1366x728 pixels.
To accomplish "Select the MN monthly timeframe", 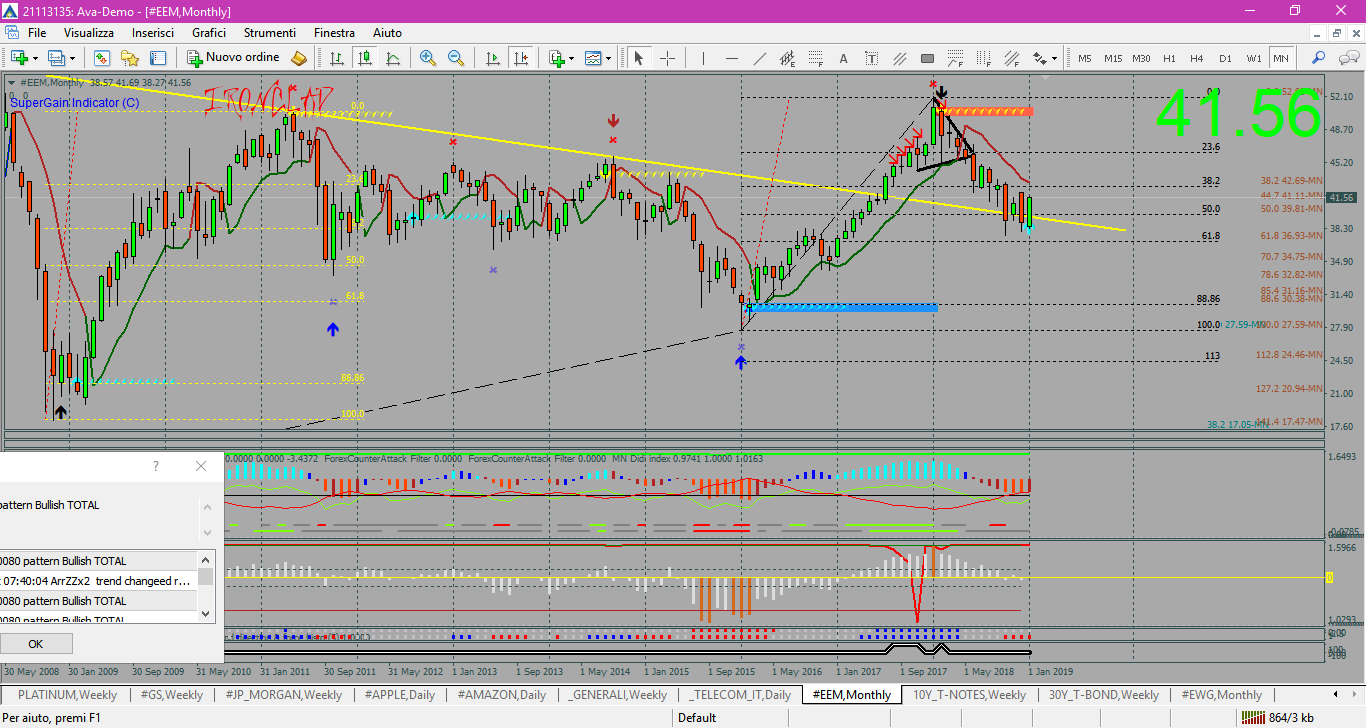I will point(1281,58).
